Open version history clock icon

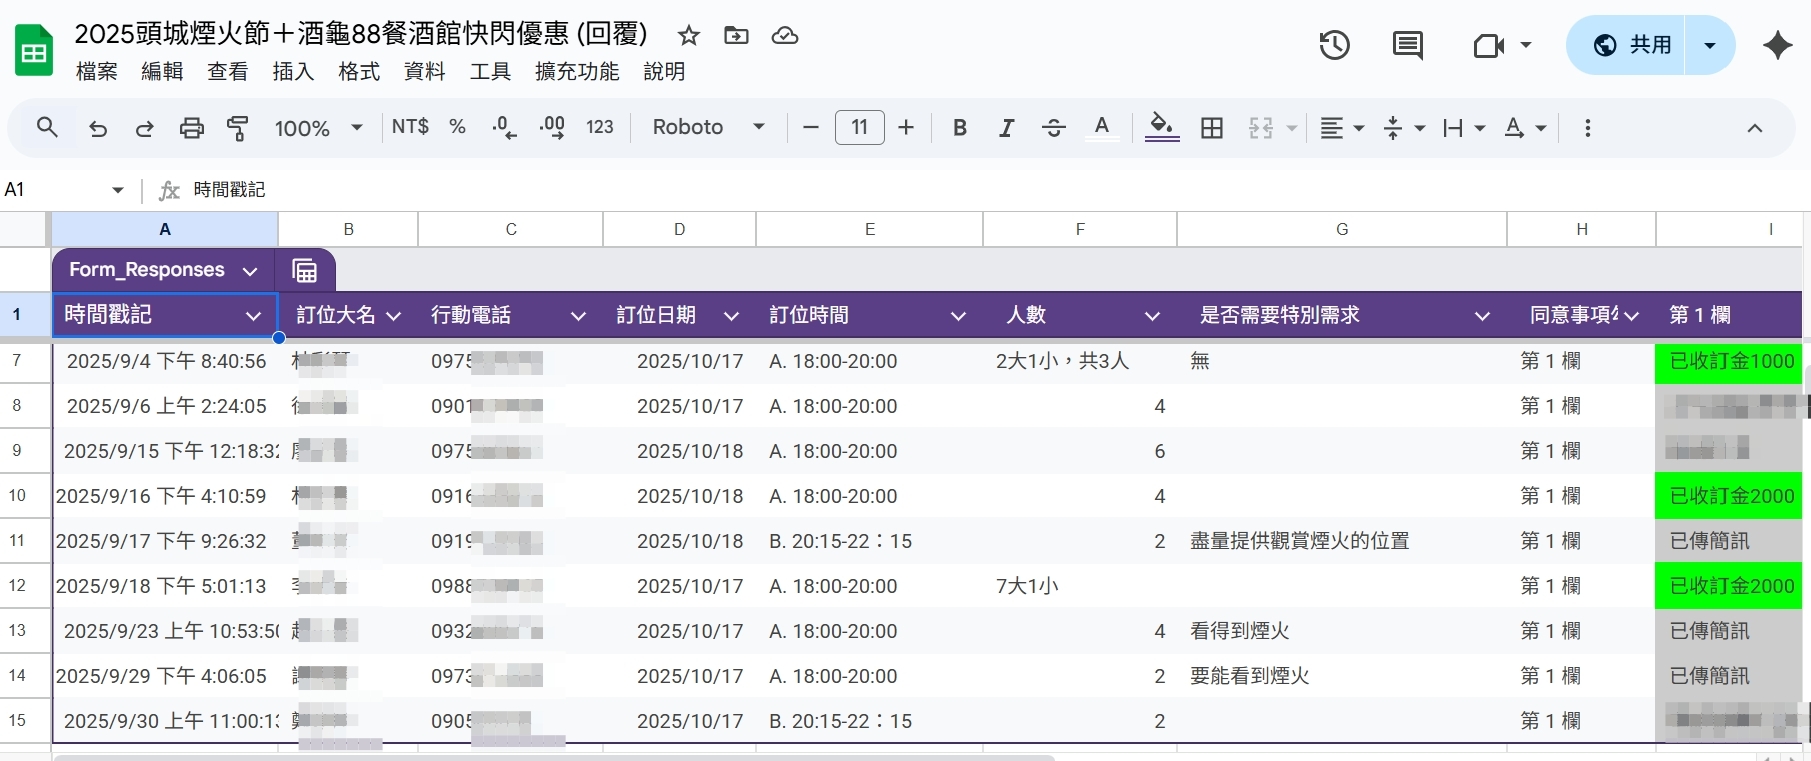point(1334,45)
